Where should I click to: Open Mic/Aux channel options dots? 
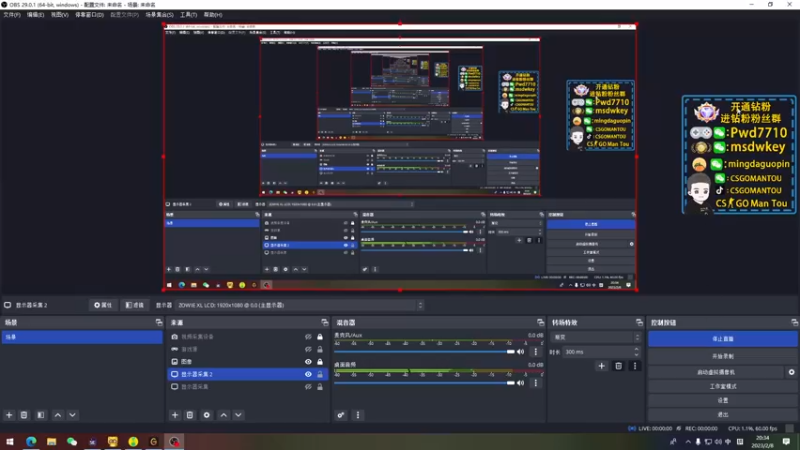click(x=536, y=352)
